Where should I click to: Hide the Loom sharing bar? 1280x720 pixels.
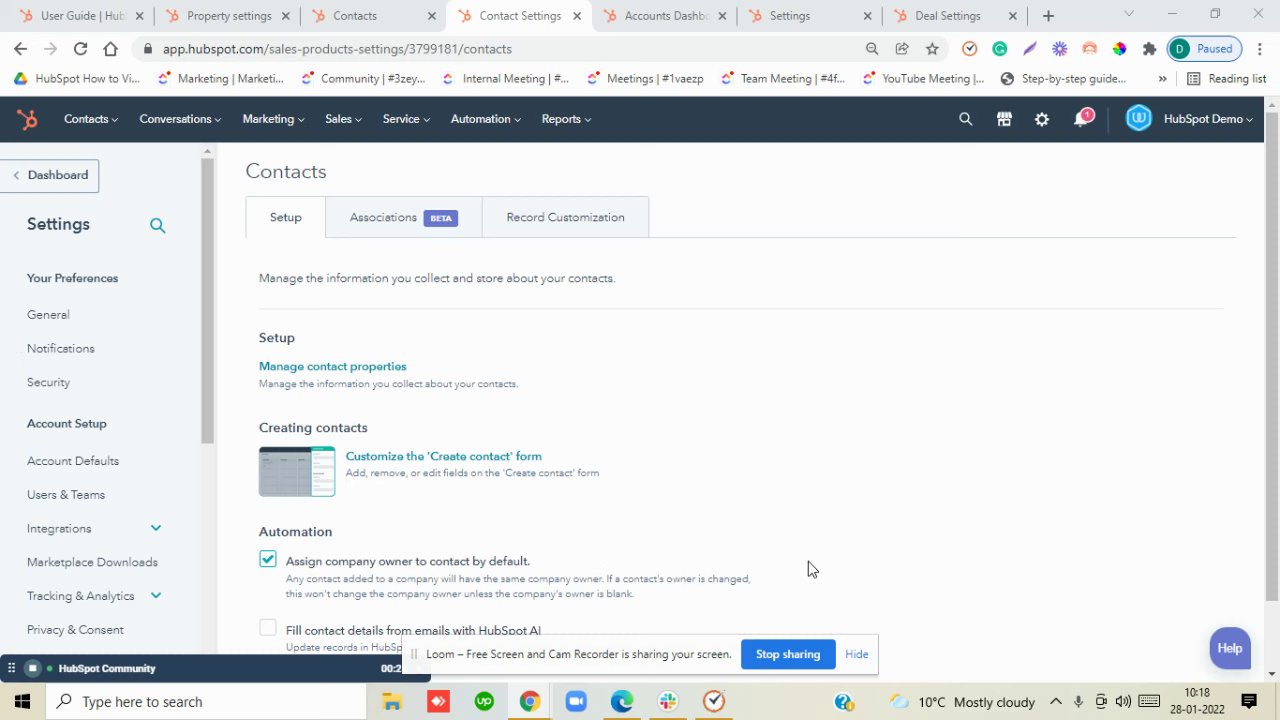[x=856, y=654]
